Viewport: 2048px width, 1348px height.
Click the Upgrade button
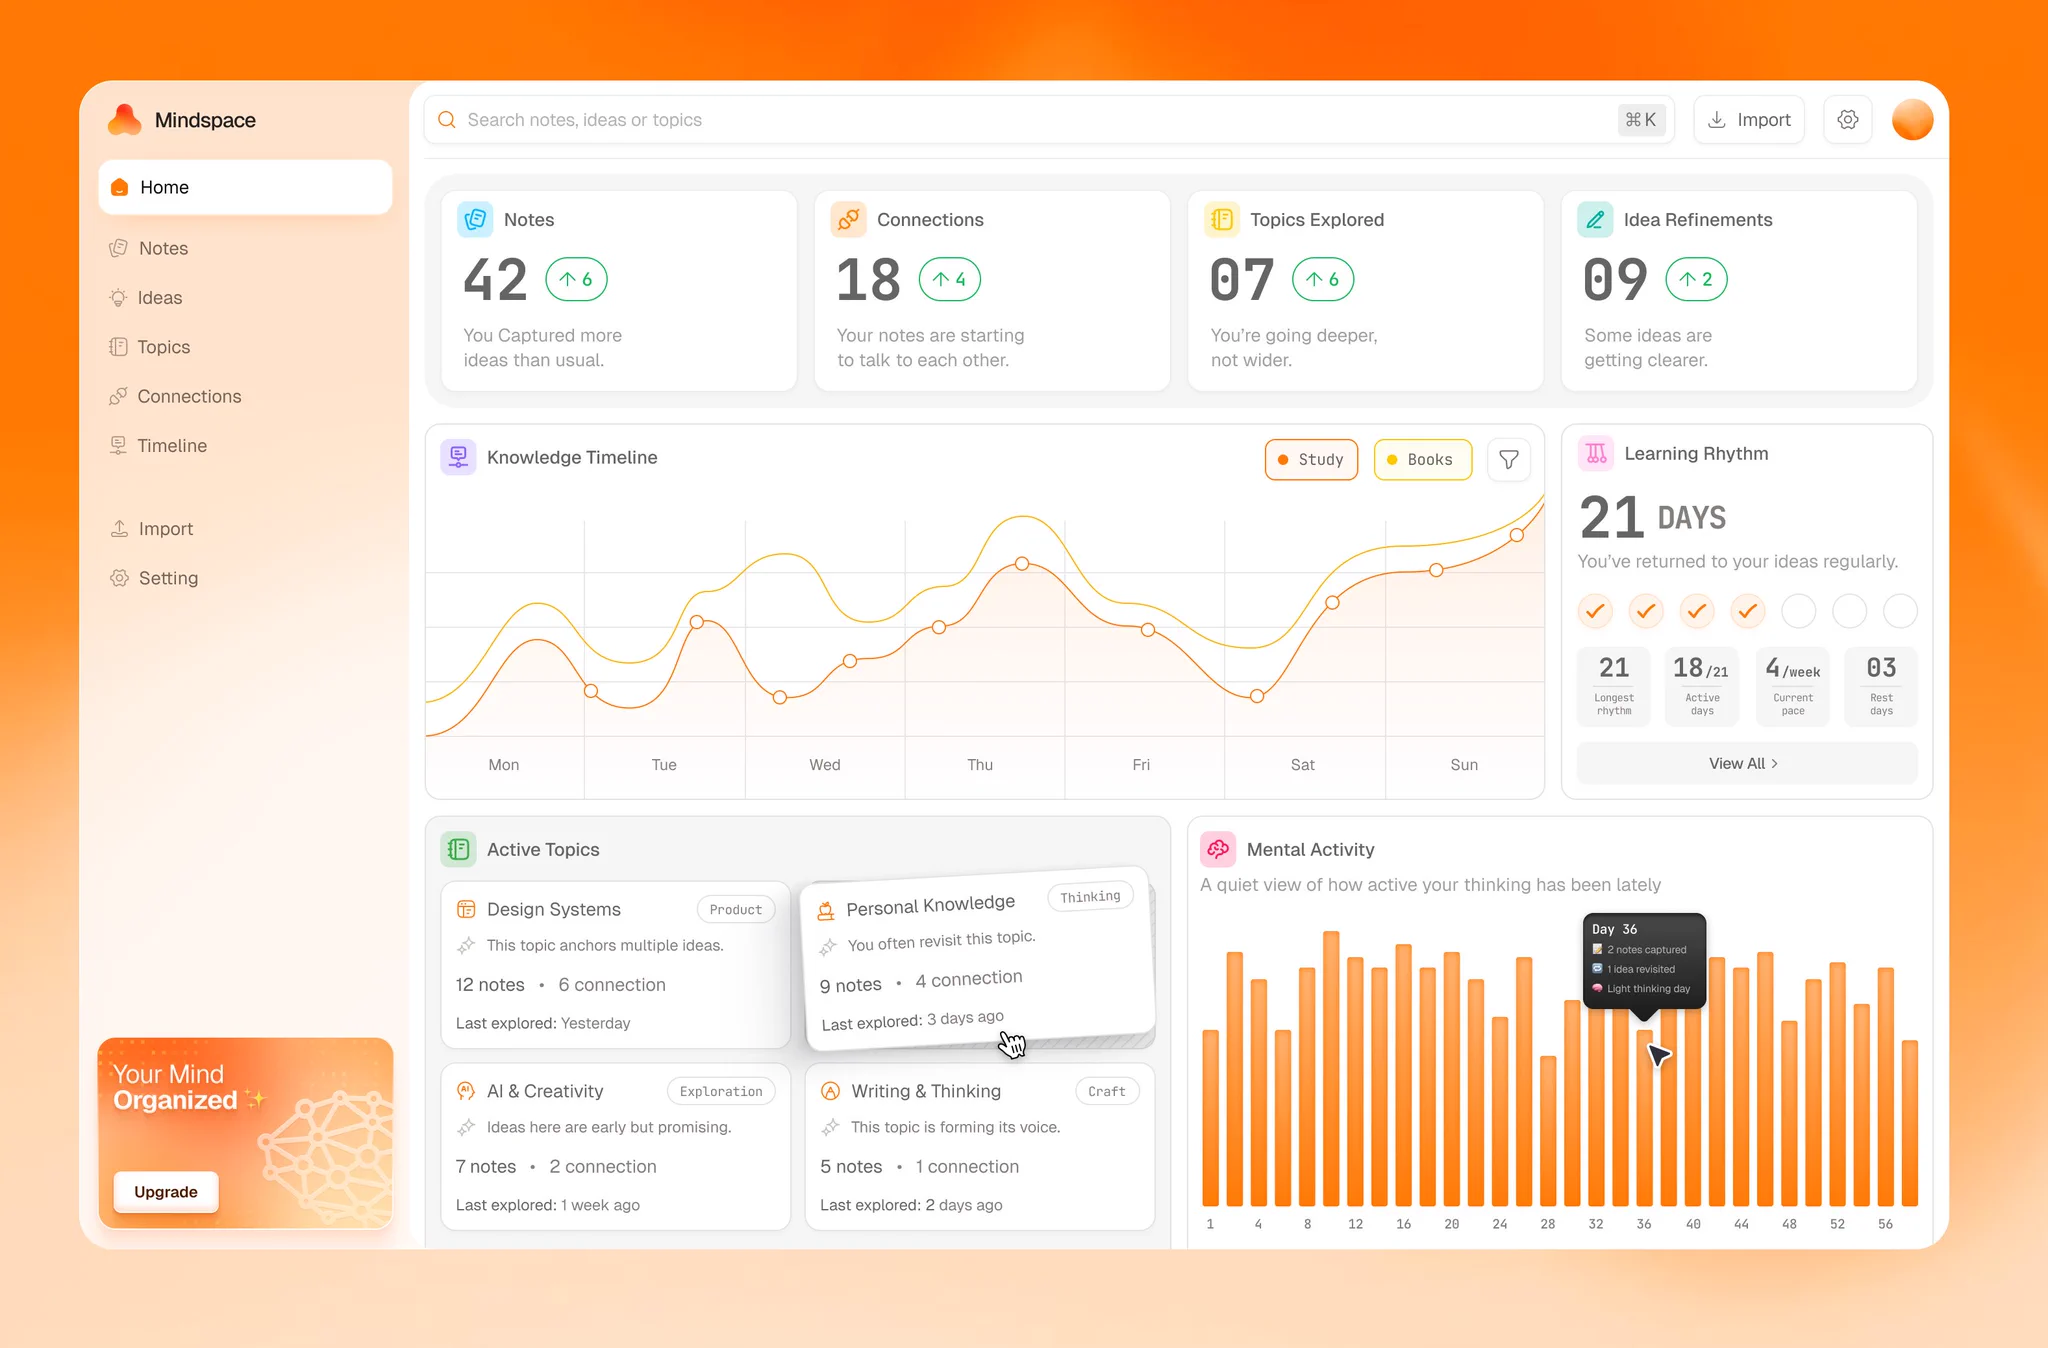166,1191
